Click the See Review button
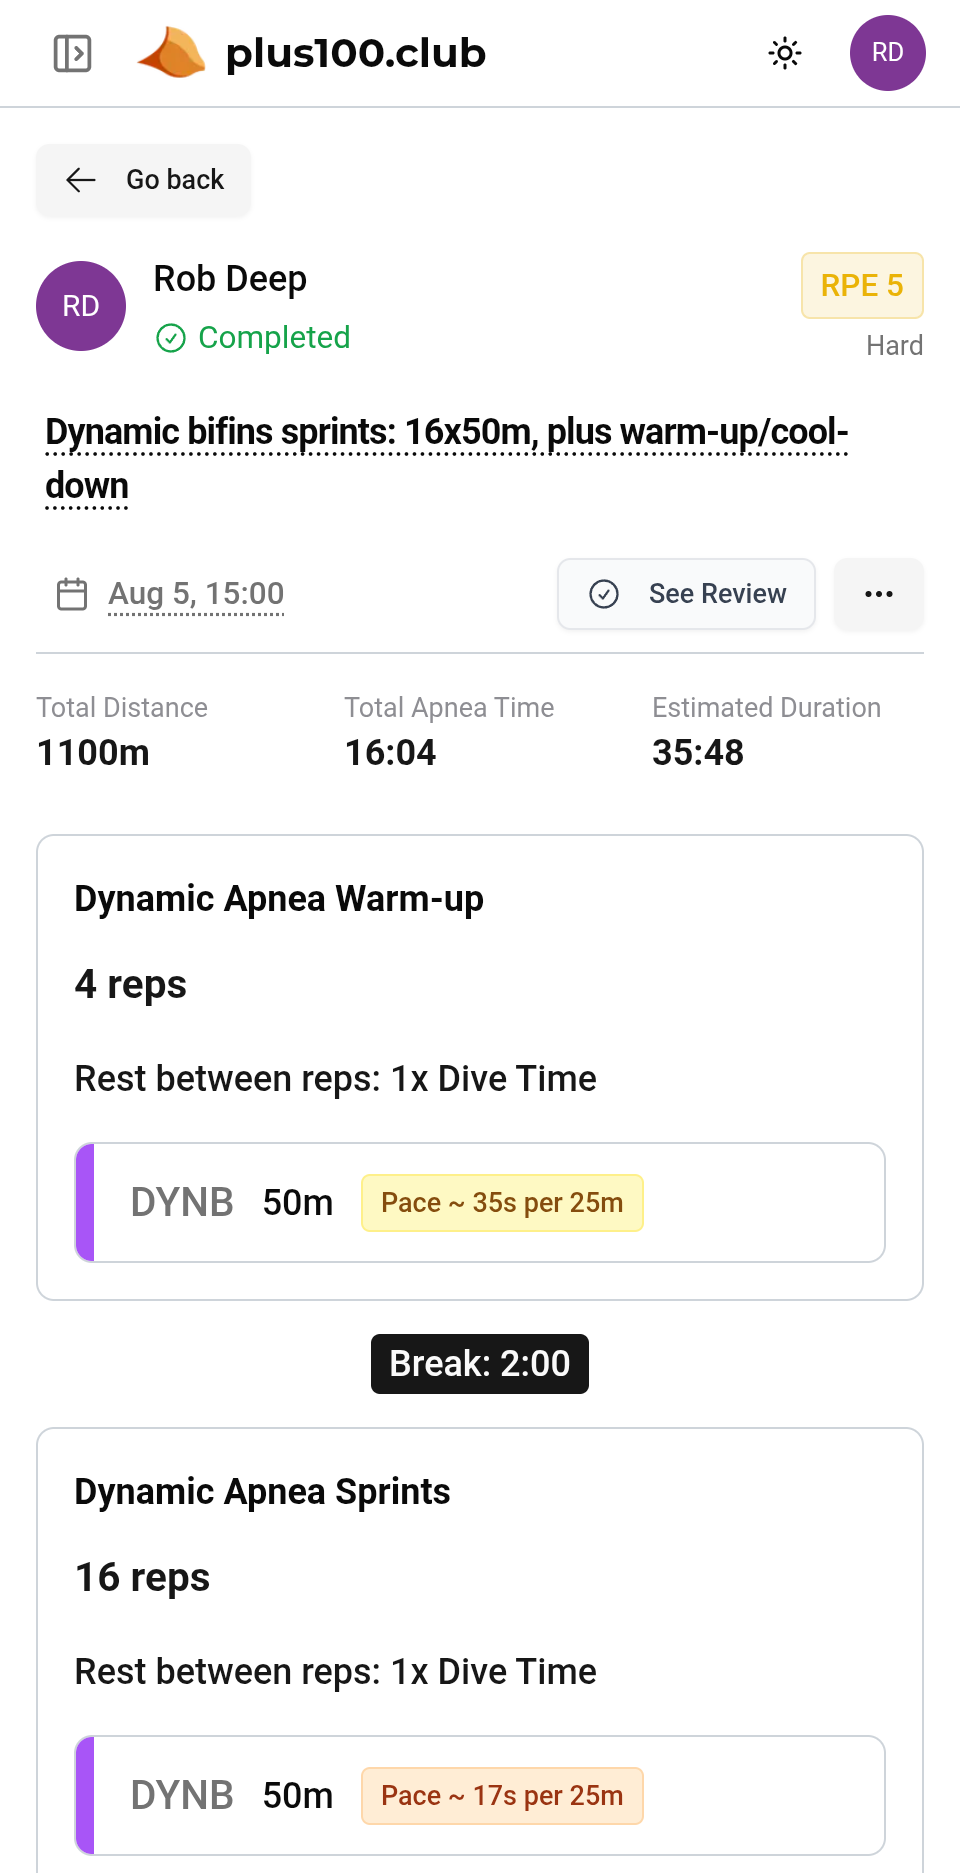This screenshot has width=960, height=1873. [x=686, y=593]
